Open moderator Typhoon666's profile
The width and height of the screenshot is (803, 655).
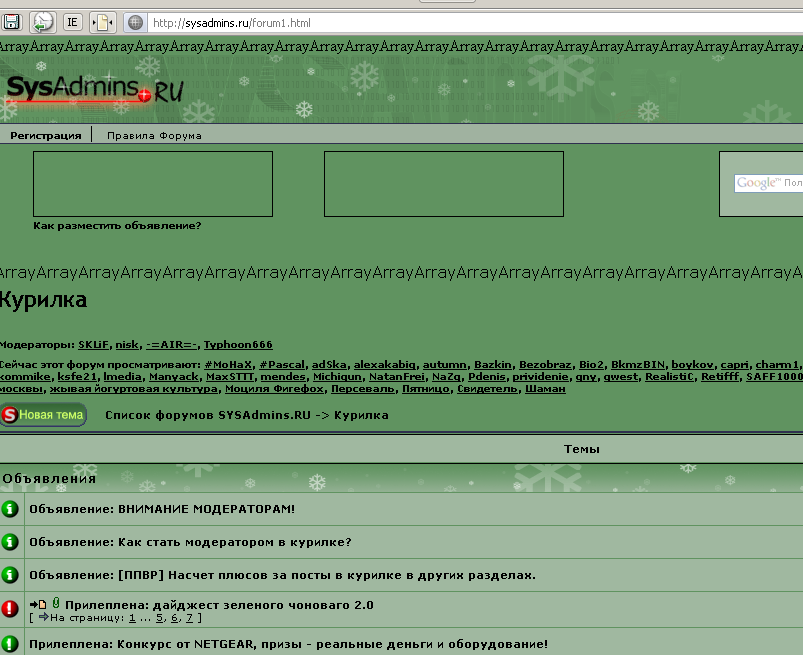[238, 345]
